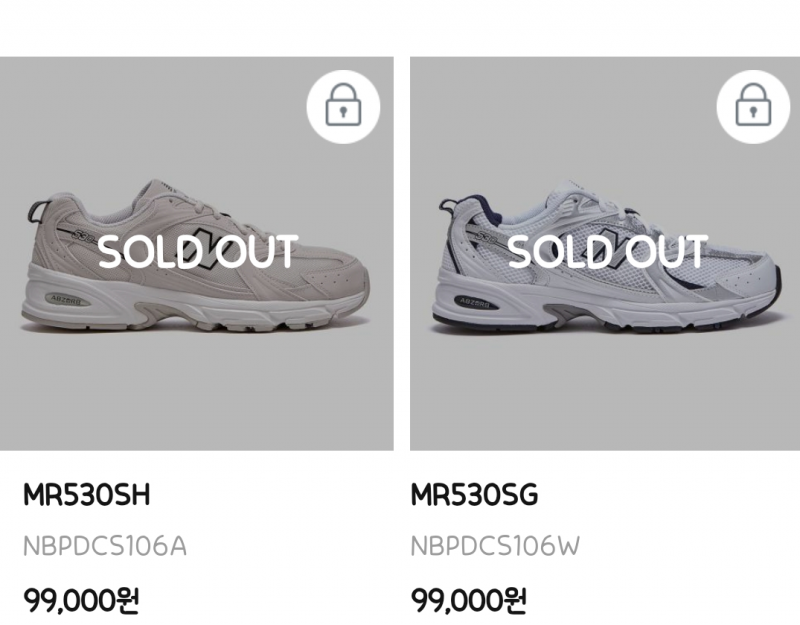Click the 99,000원 price under MR530SH

pyautogui.click(x=81, y=600)
